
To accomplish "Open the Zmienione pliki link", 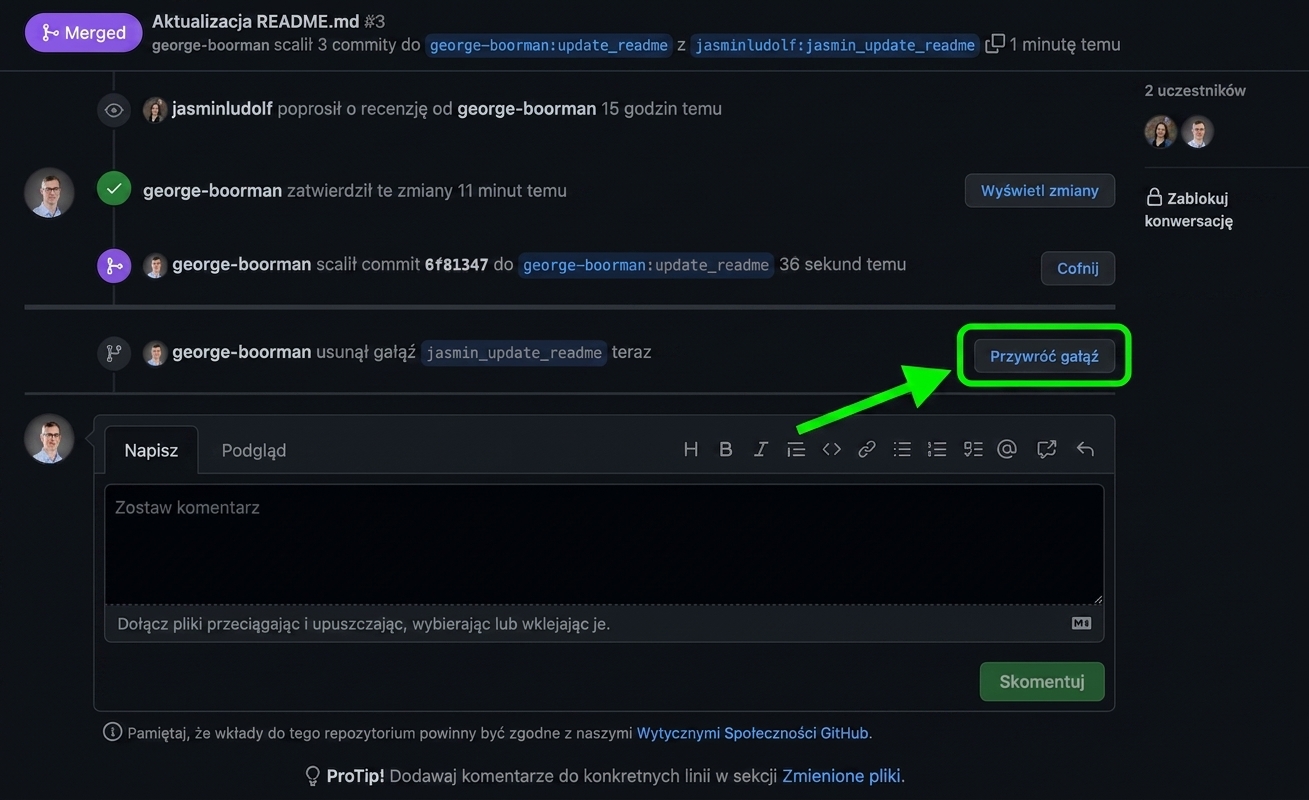I will [842, 776].
